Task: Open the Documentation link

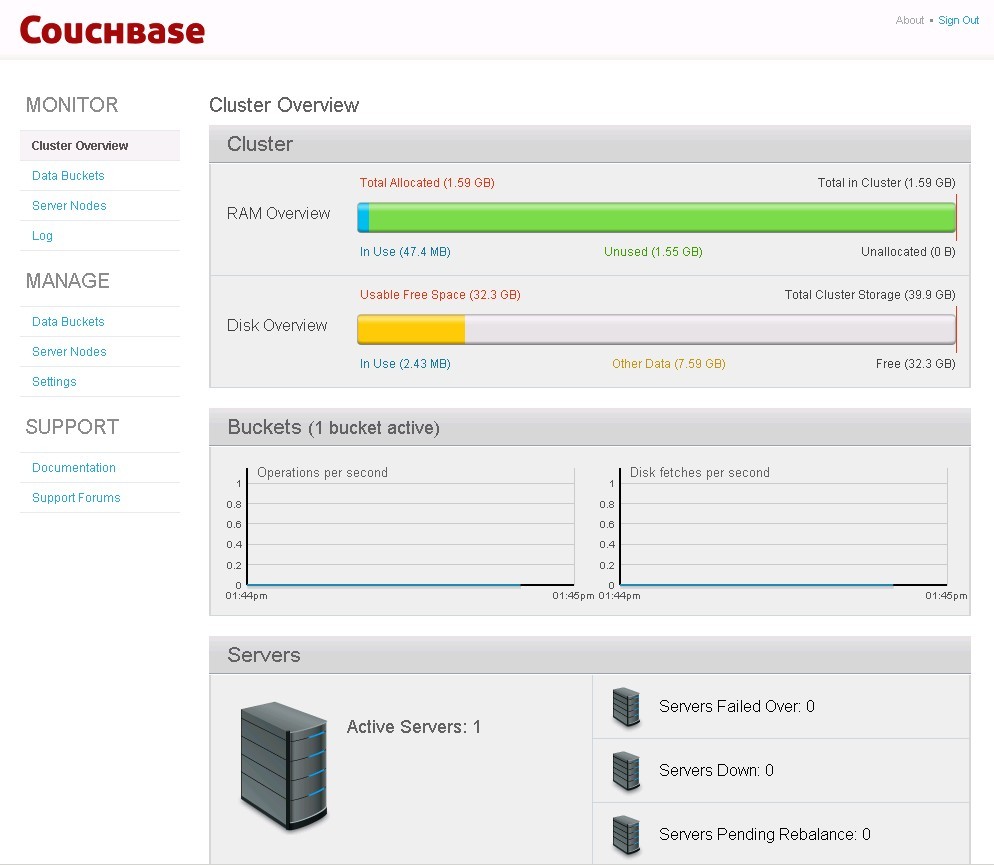Action: (74, 468)
